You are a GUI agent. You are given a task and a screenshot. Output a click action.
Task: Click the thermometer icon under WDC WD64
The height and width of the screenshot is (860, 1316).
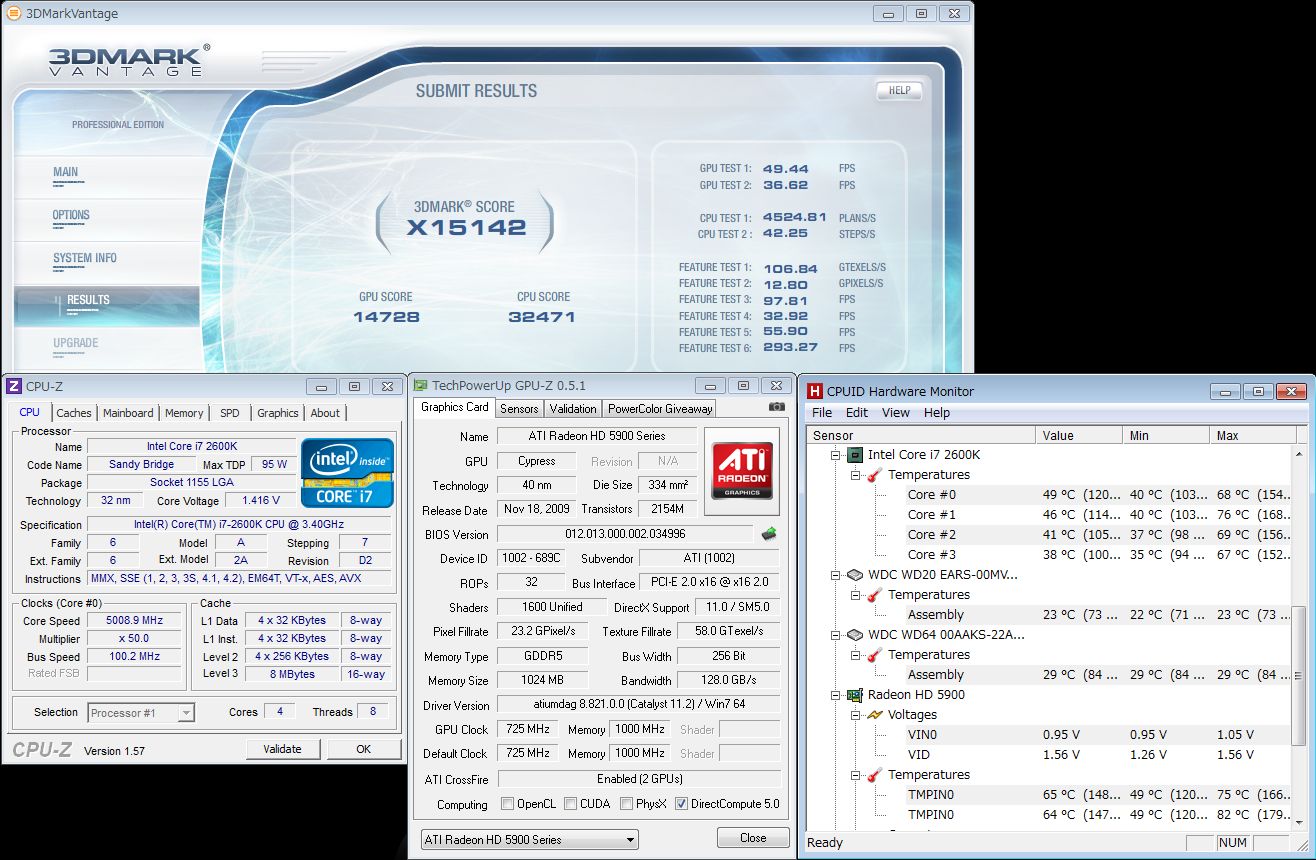[x=875, y=655]
